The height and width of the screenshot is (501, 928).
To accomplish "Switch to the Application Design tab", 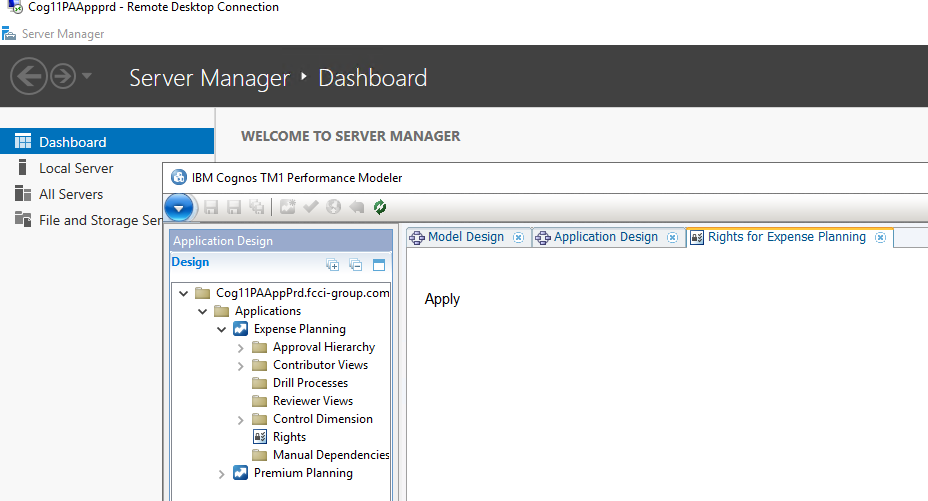I will (605, 237).
